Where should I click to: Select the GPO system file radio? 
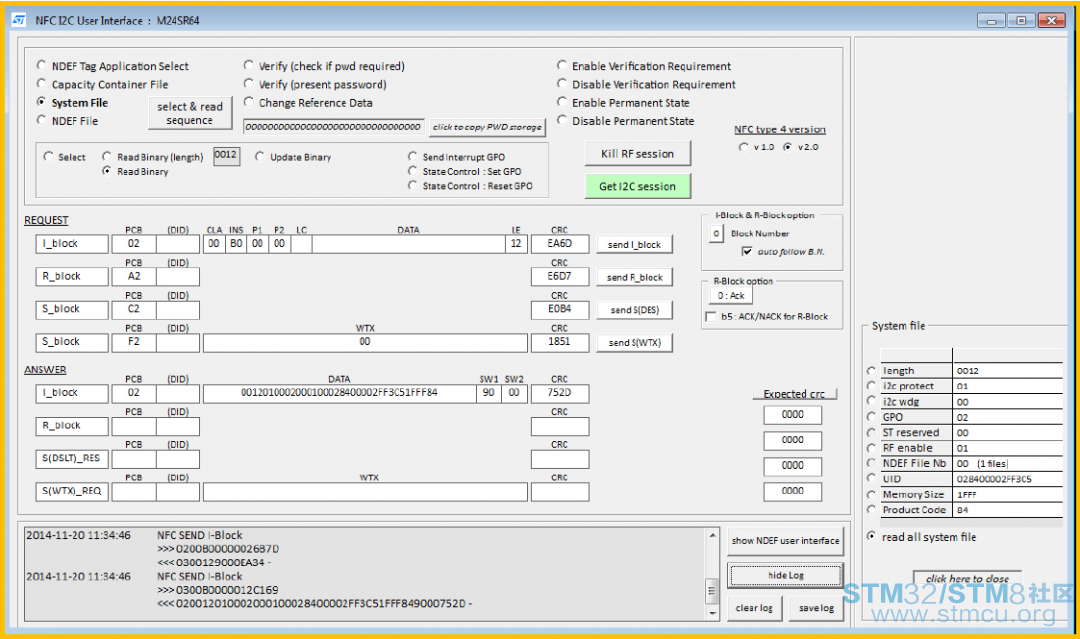871,417
